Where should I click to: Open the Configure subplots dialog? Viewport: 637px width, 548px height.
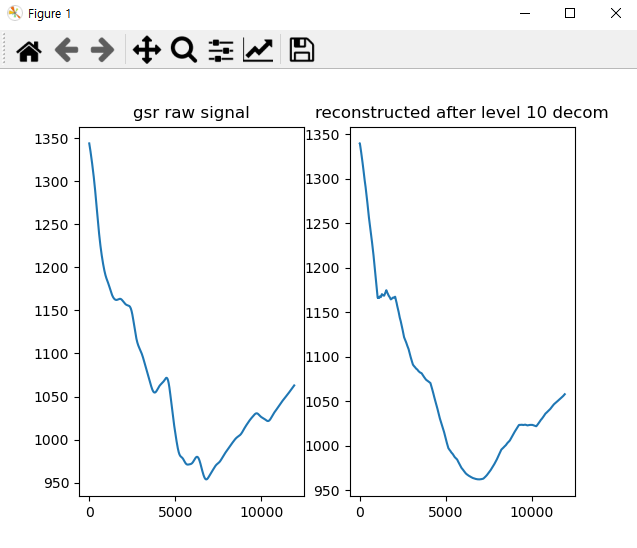point(221,50)
